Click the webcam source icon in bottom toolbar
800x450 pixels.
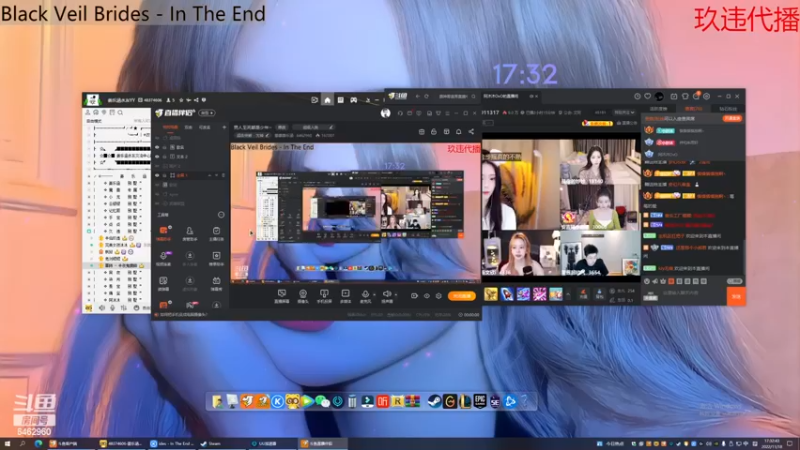303,294
